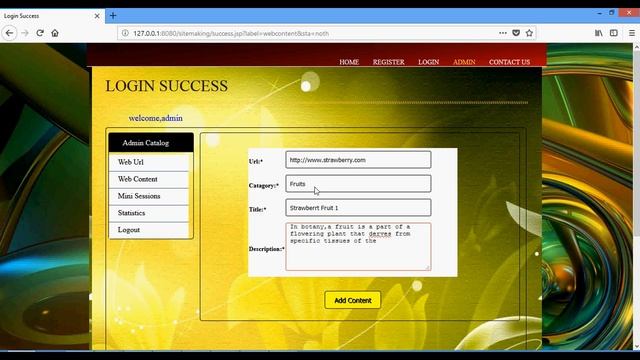640x360 pixels.
Task: Click the Url input field
Action: pyautogui.click(x=358, y=160)
